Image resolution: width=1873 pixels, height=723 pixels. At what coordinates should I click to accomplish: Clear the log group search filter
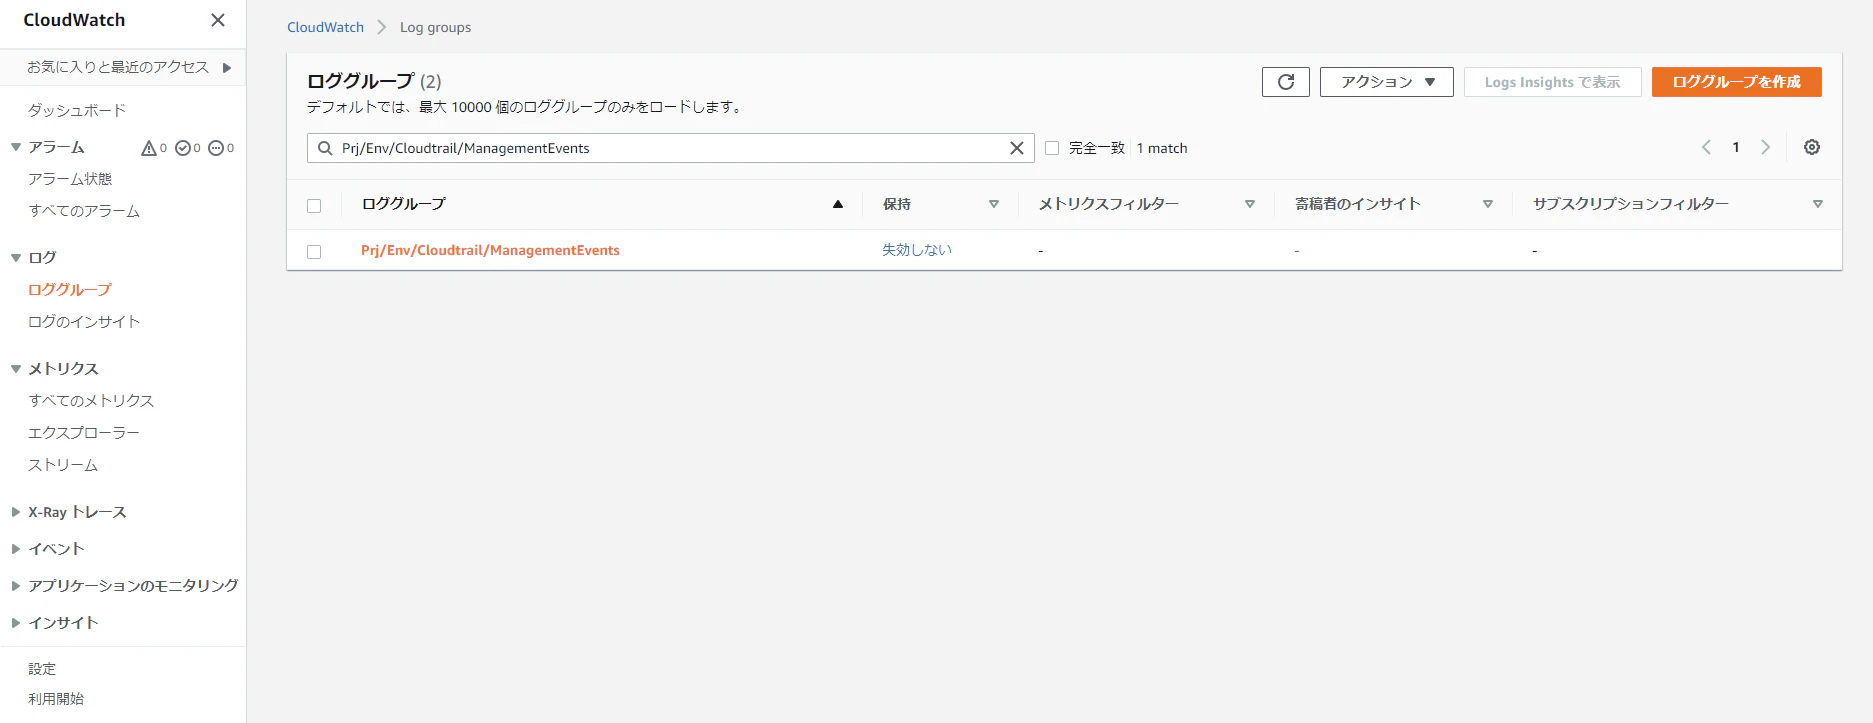tap(1017, 148)
